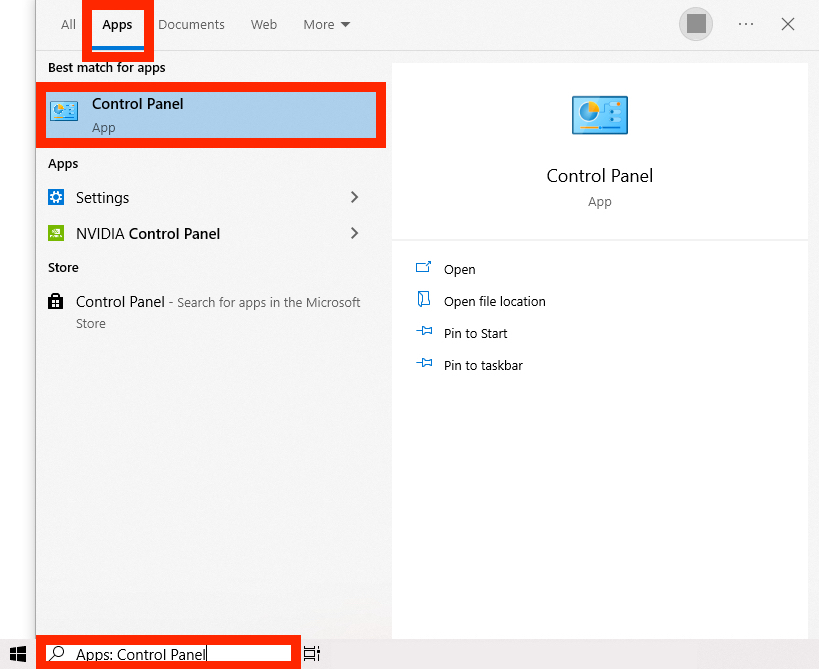Image resolution: width=819 pixels, height=669 pixels.
Task: Choose Open file location
Action: coord(495,301)
